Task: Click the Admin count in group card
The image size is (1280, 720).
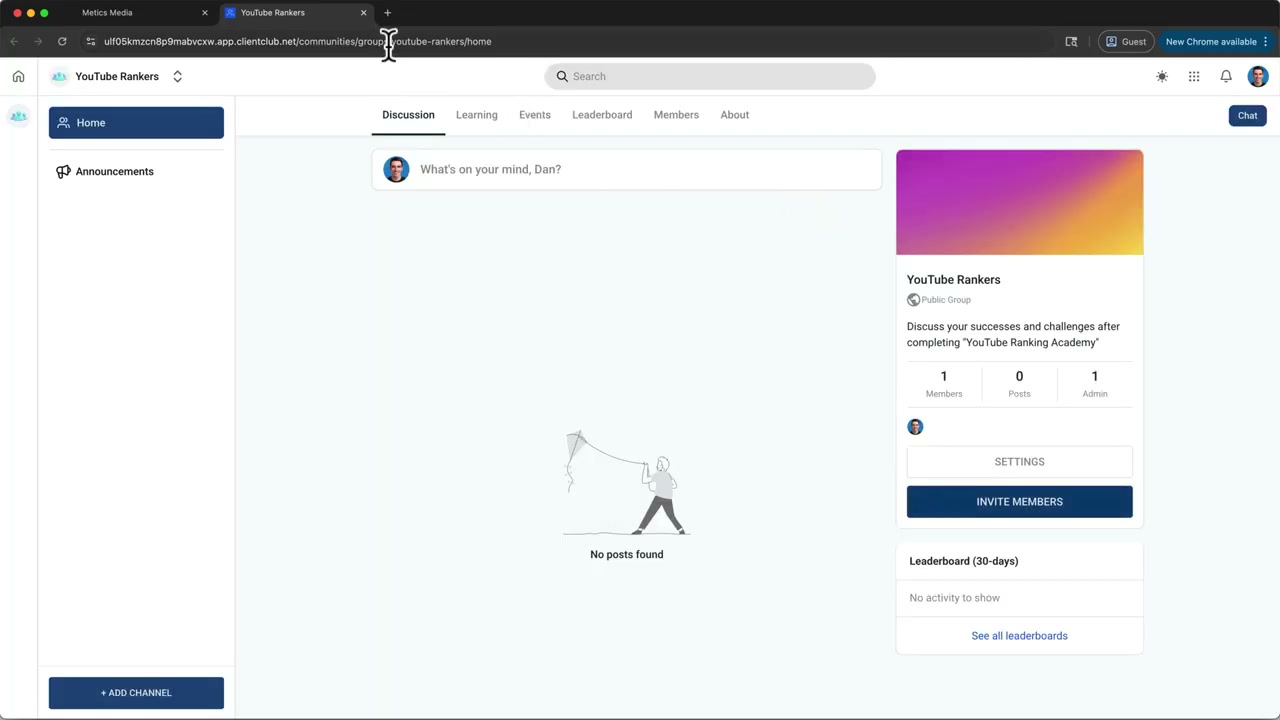Action: click(x=1095, y=384)
